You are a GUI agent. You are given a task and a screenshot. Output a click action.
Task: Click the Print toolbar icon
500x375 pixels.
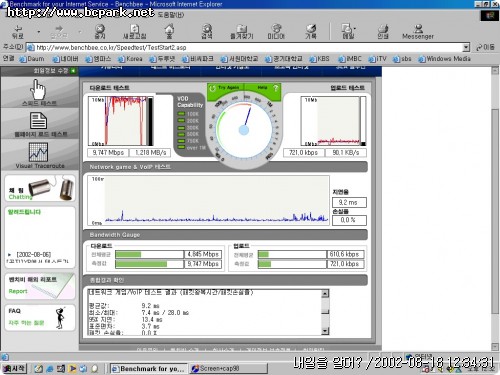pyautogui.click(x=383, y=32)
